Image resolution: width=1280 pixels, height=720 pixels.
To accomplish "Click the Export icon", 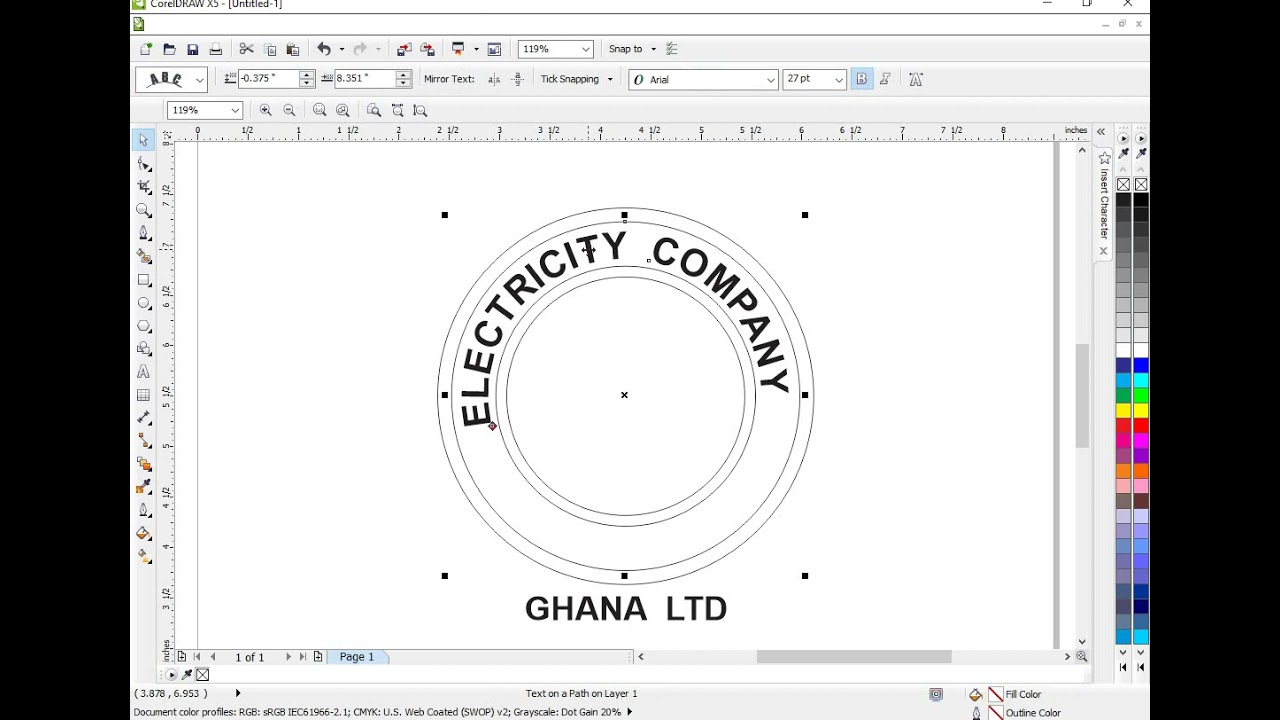I will (428, 49).
